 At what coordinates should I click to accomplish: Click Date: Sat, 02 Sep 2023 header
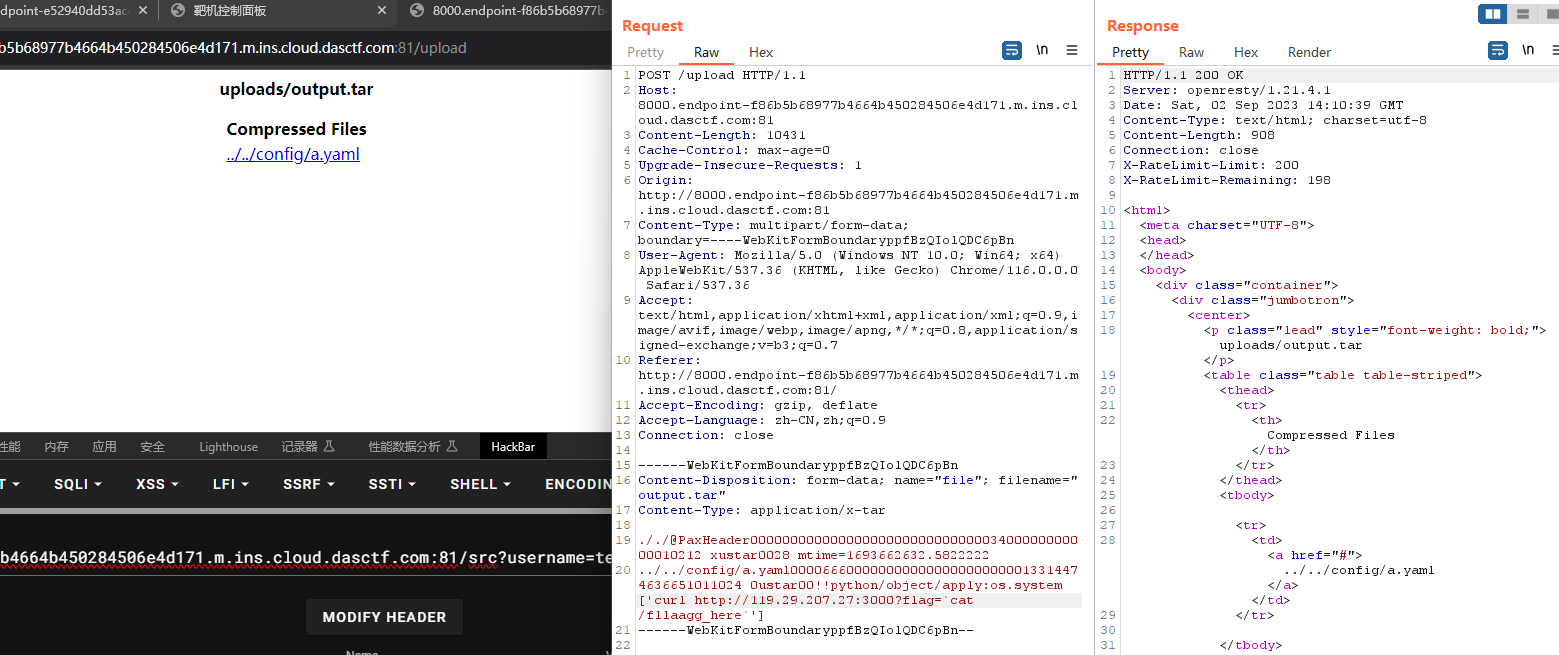pos(1263,105)
